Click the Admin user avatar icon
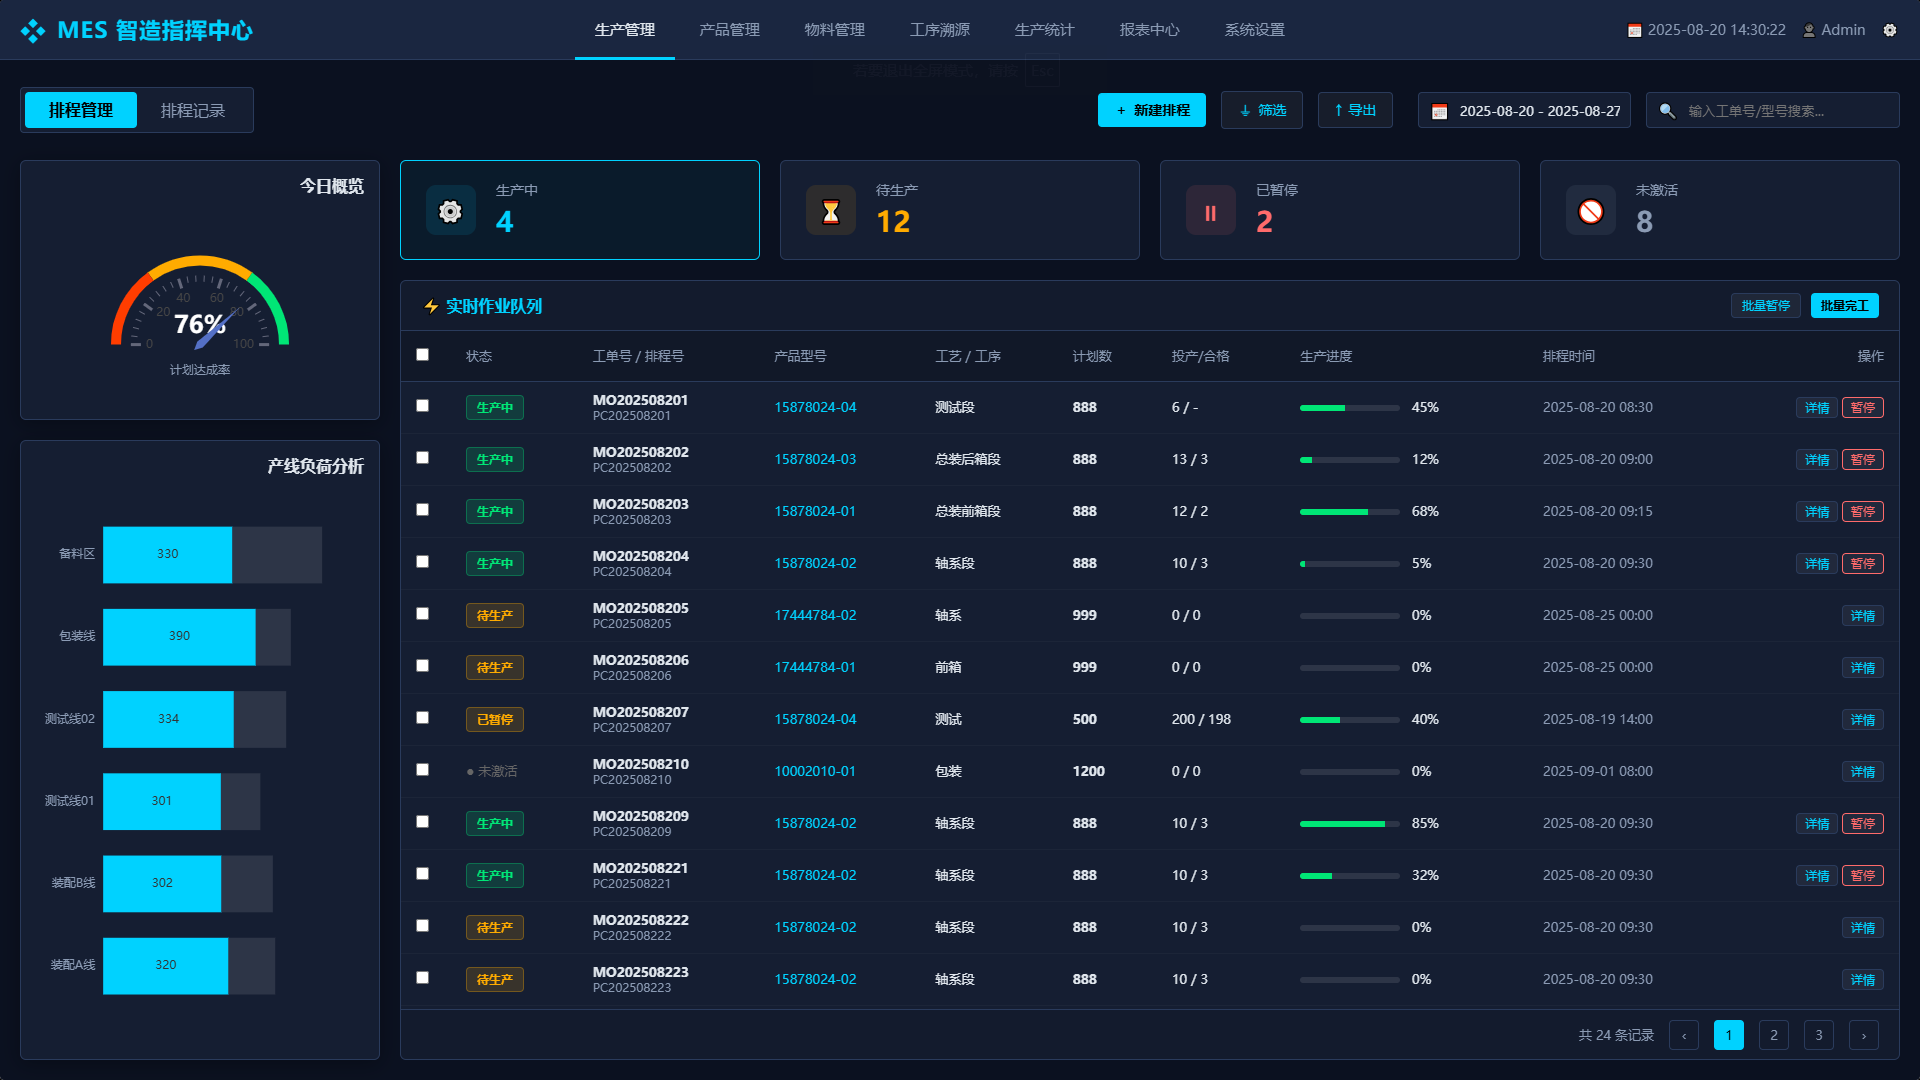 [x=1809, y=30]
